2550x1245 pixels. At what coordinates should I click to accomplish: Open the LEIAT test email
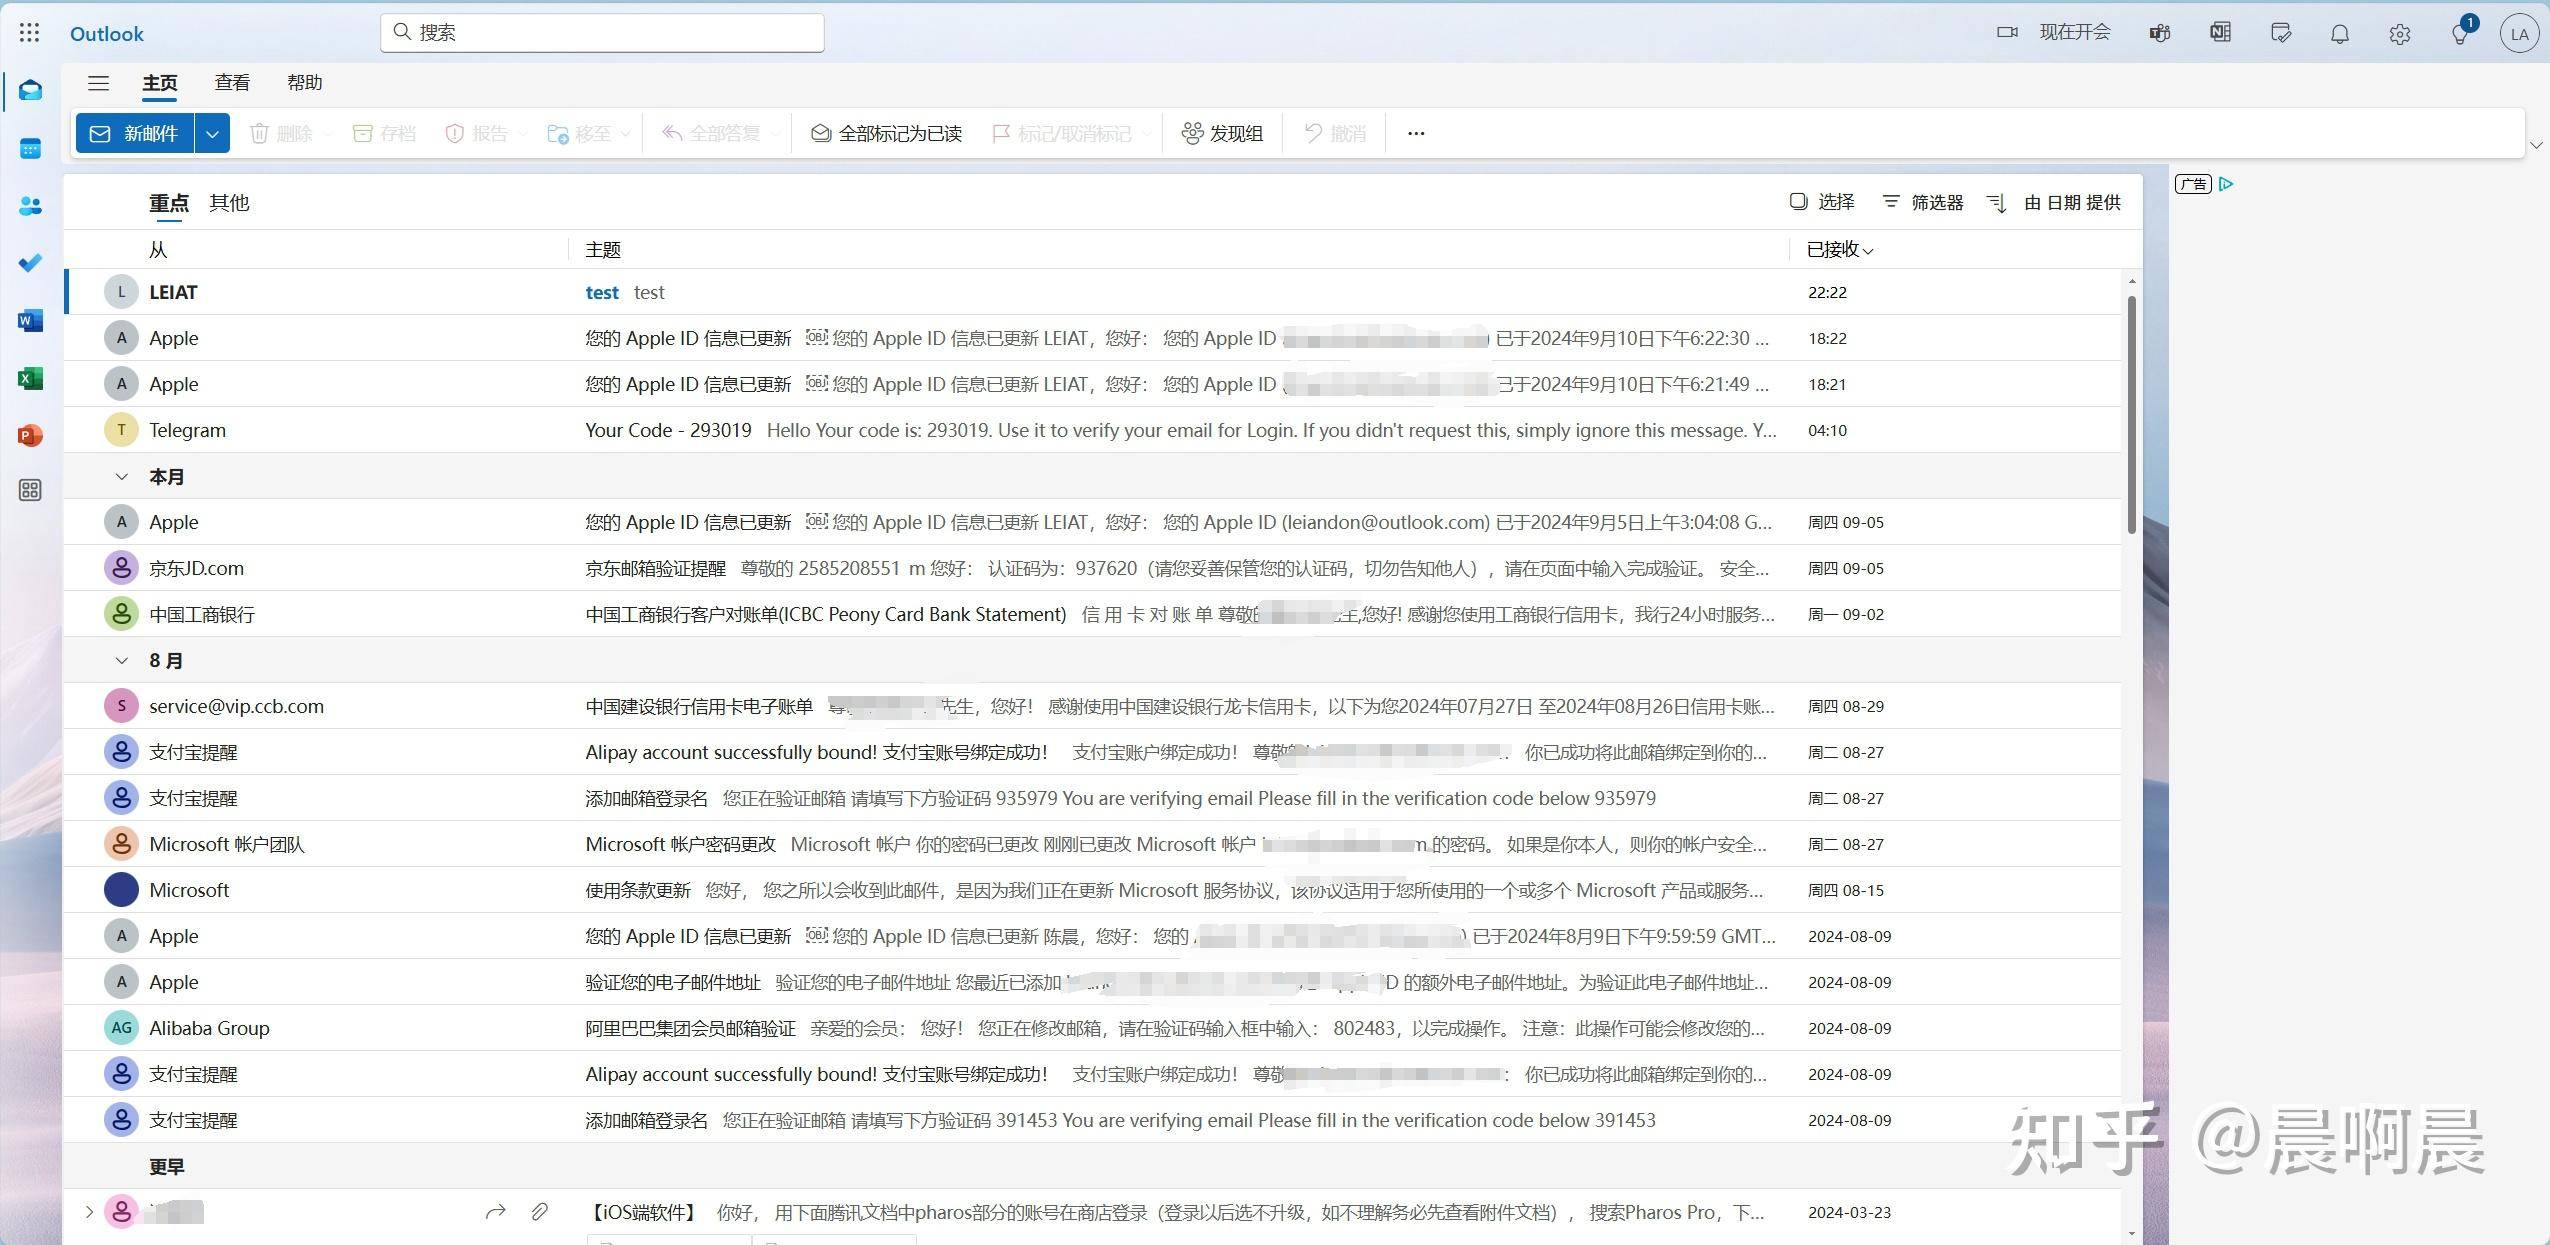point(1092,292)
